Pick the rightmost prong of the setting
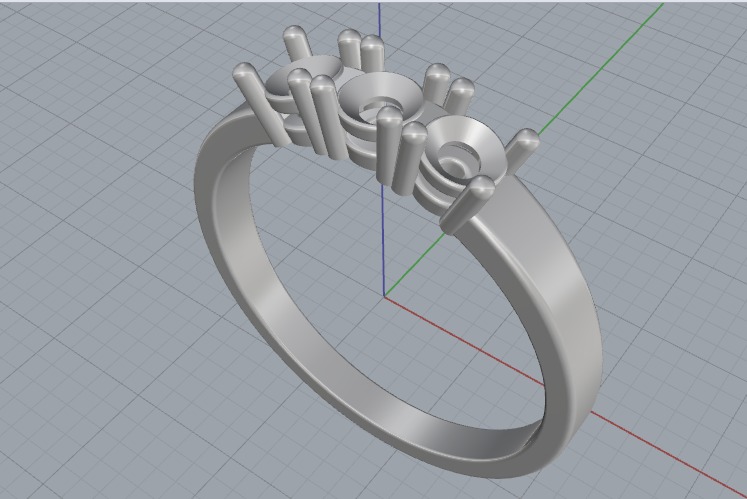This screenshot has height=499, width=747. pyautogui.click(x=521, y=150)
